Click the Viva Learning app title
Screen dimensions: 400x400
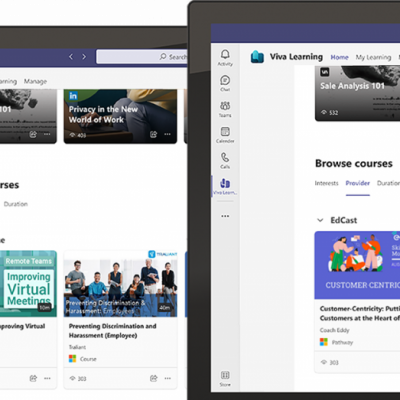coord(296,57)
